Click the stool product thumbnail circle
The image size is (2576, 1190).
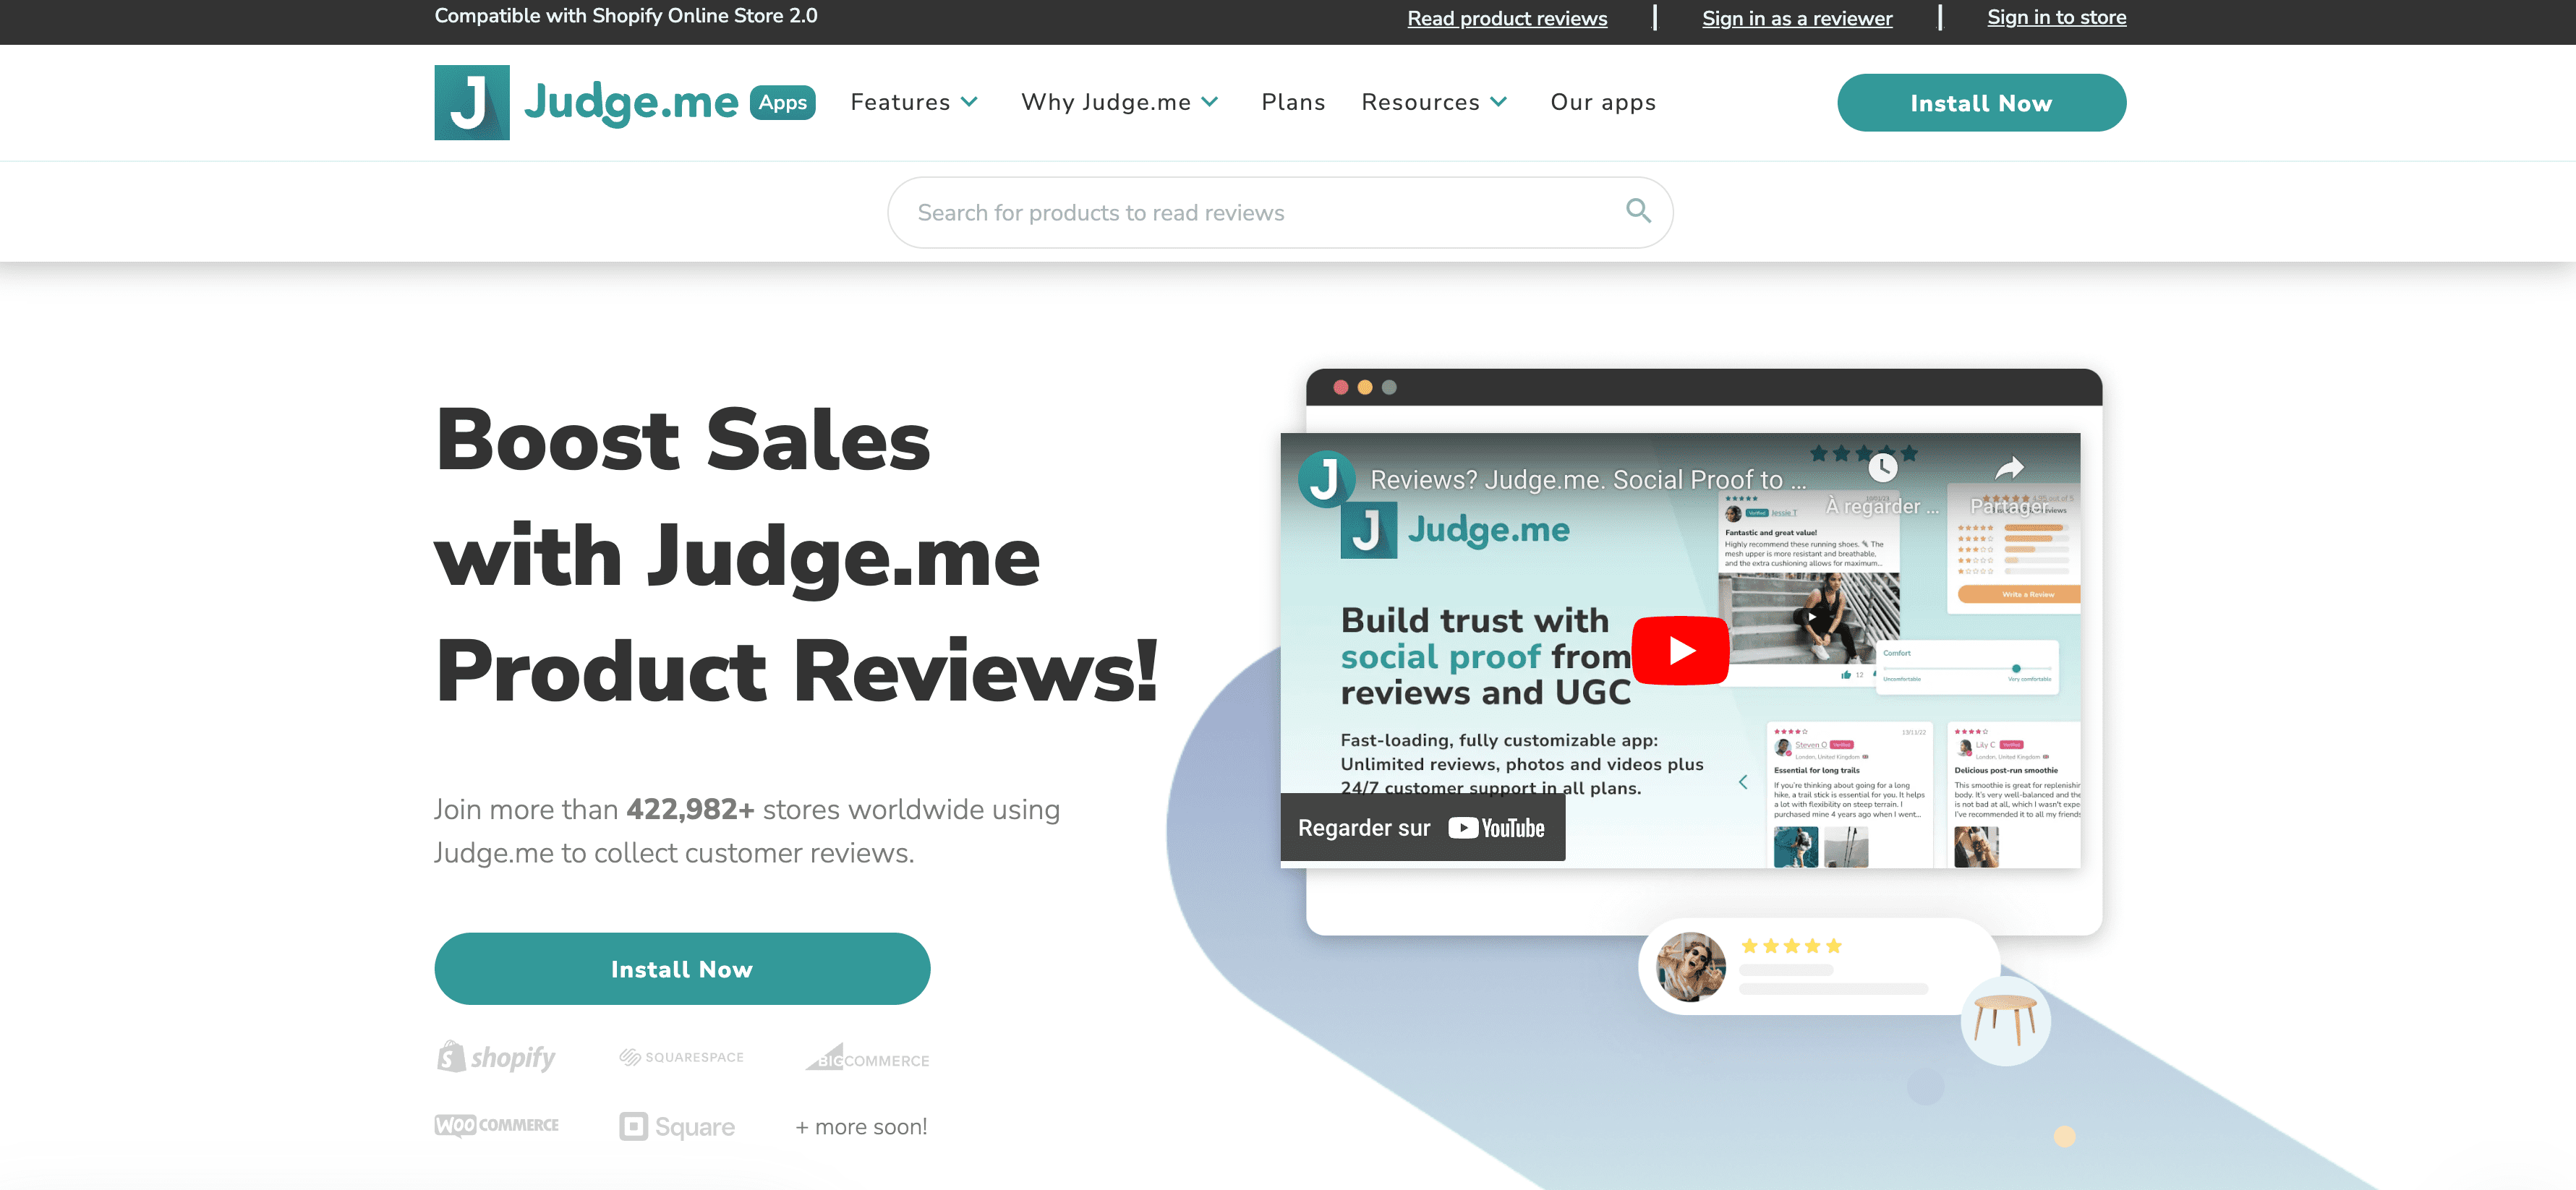click(2005, 1021)
